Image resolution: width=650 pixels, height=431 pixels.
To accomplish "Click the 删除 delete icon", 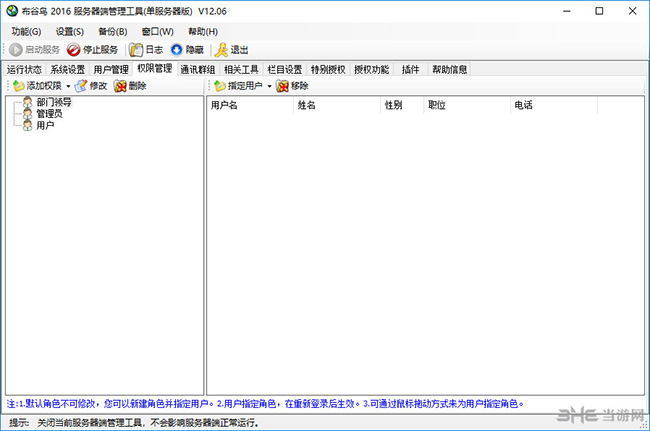I will click(120, 86).
